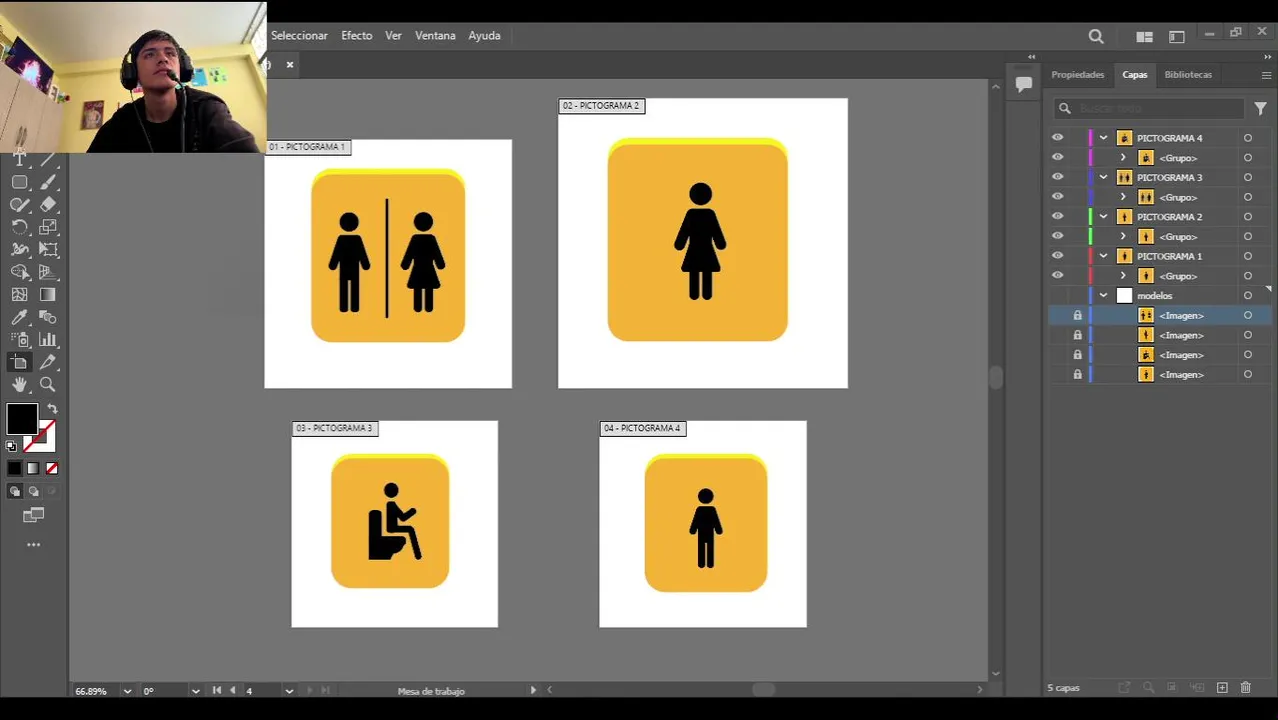
Task: Select the Hand tool
Action: click(x=19, y=385)
